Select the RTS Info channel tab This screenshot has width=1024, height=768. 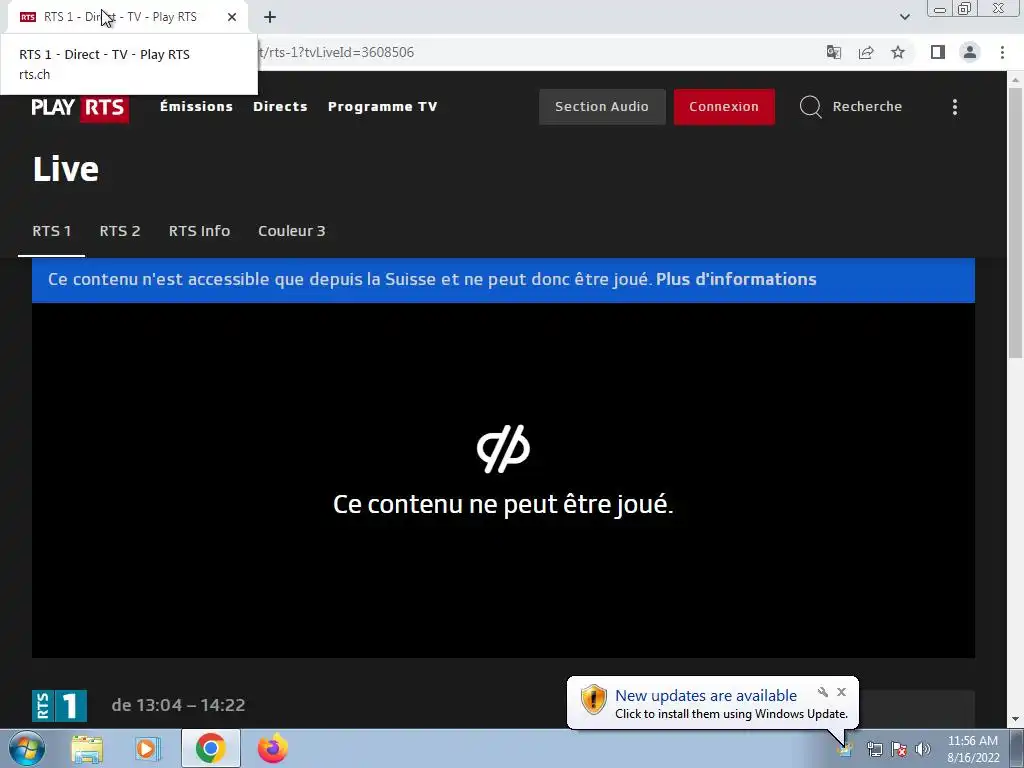coord(199,231)
